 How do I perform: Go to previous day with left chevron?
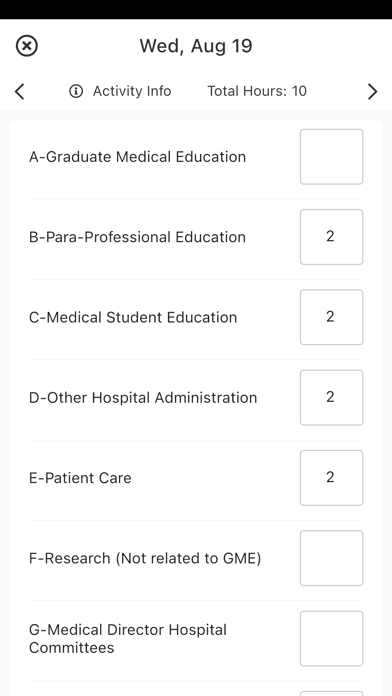20,91
